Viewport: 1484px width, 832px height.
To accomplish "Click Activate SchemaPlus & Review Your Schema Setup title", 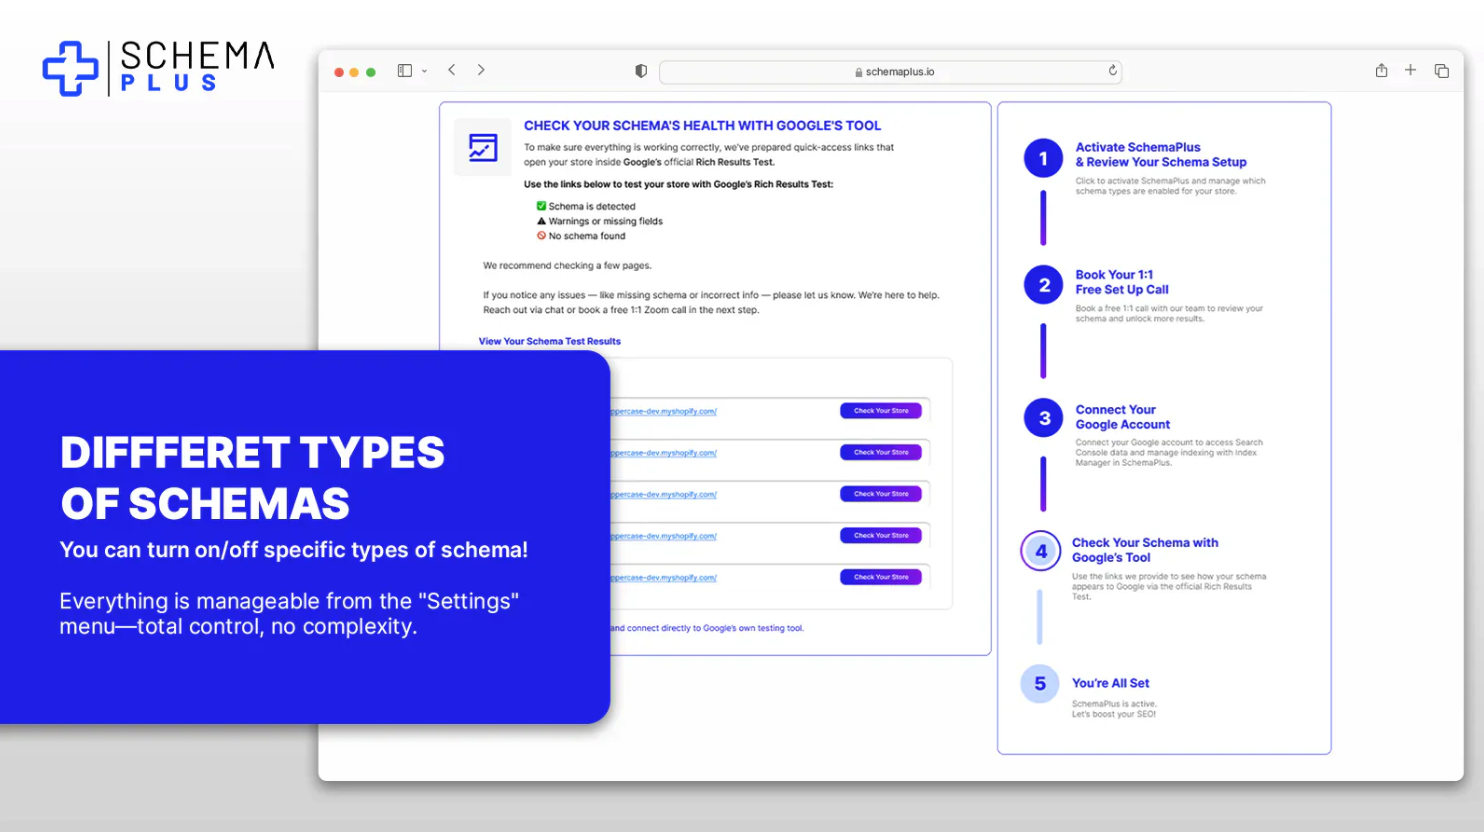I will pyautogui.click(x=1161, y=154).
